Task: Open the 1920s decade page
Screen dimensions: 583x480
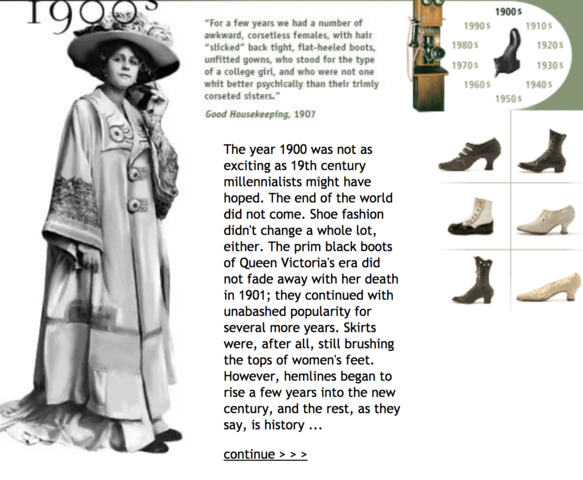Action: coord(550,45)
